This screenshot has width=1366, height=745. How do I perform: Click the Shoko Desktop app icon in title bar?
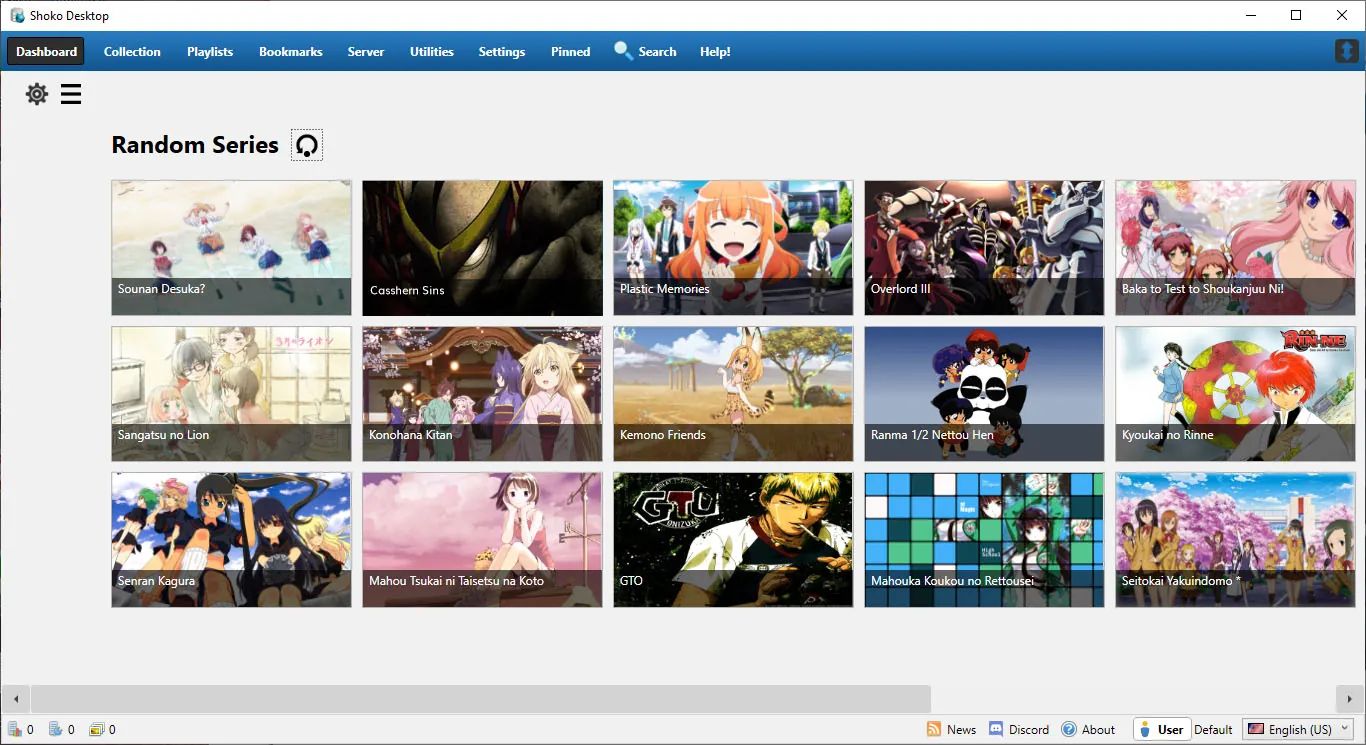pos(17,15)
